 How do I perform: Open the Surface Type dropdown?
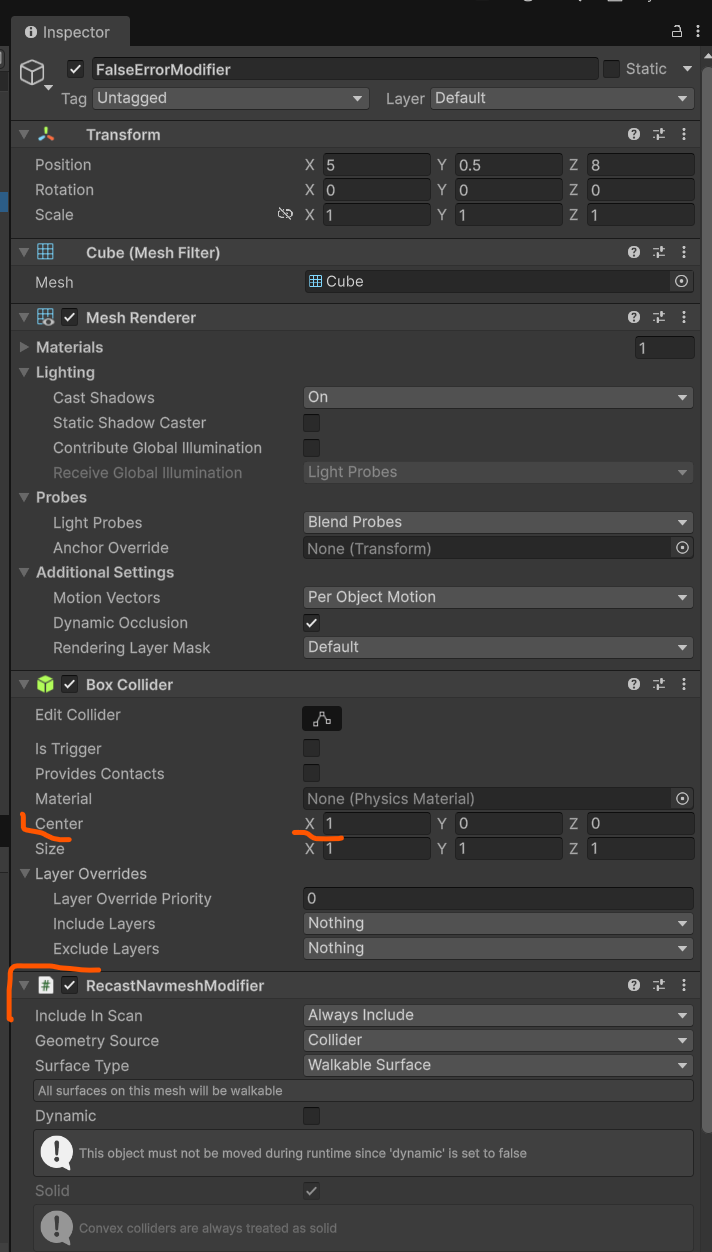click(x=498, y=1065)
